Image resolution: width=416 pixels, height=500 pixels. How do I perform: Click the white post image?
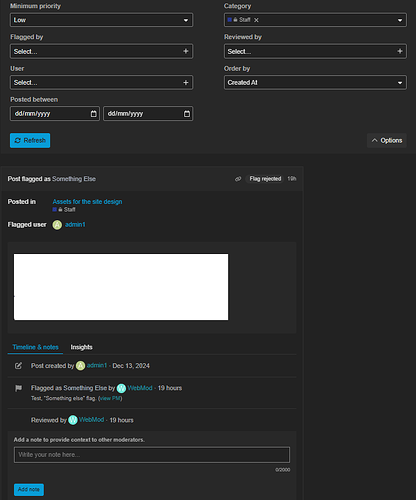point(121,287)
